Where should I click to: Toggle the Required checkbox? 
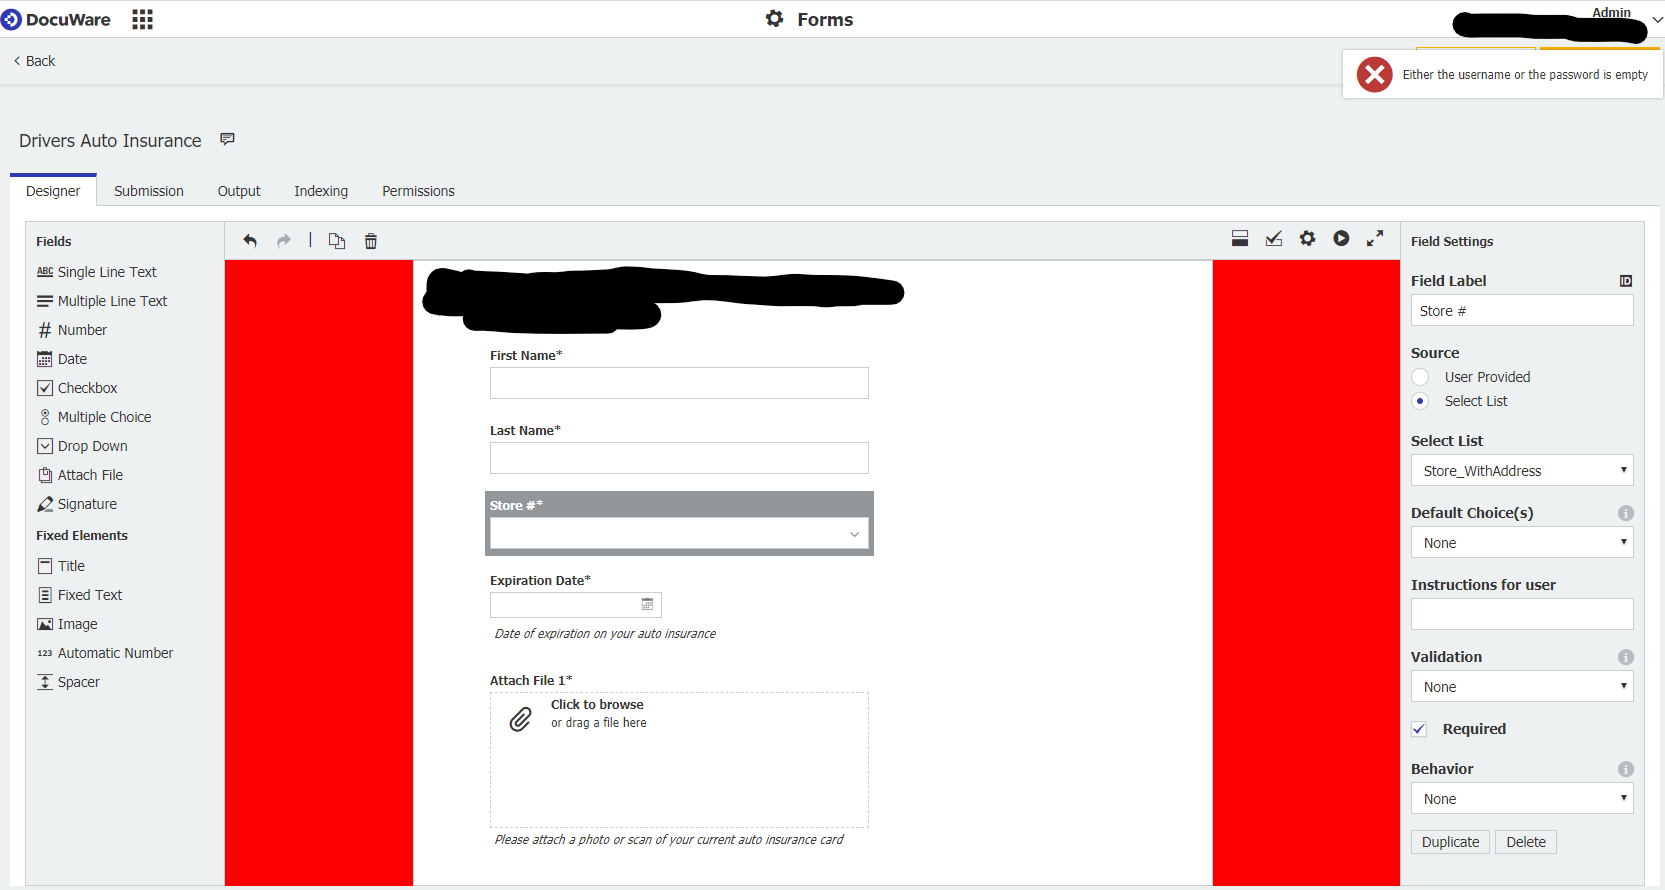[x=1419, y=729]
